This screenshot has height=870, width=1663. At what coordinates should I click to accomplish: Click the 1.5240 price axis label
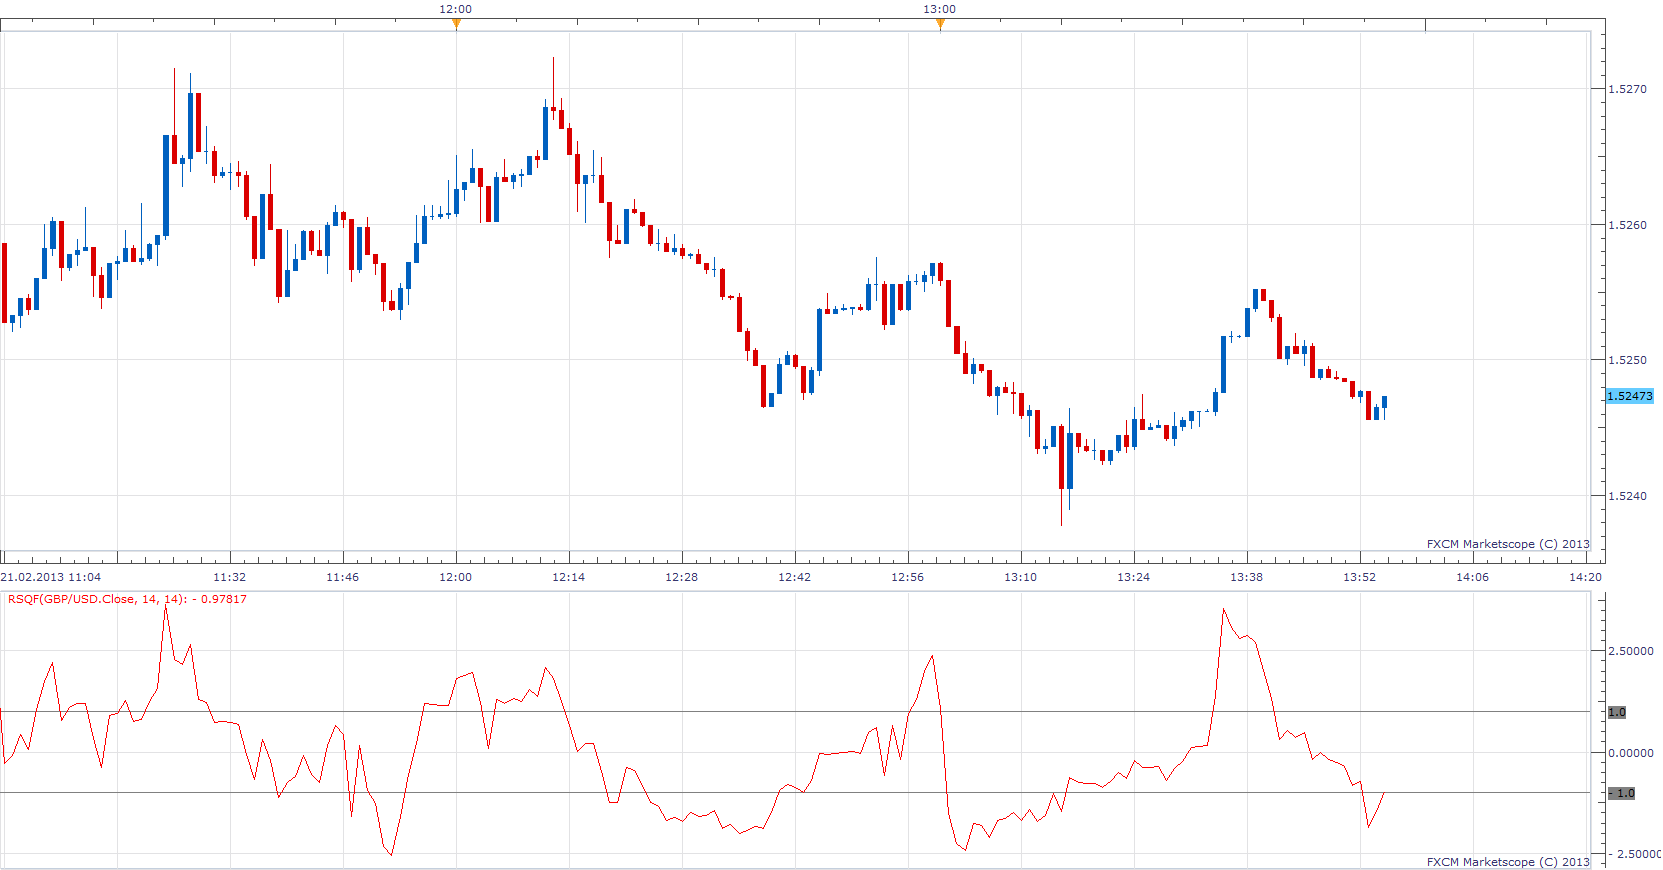pyautogui.click(x=1627, y=496)
